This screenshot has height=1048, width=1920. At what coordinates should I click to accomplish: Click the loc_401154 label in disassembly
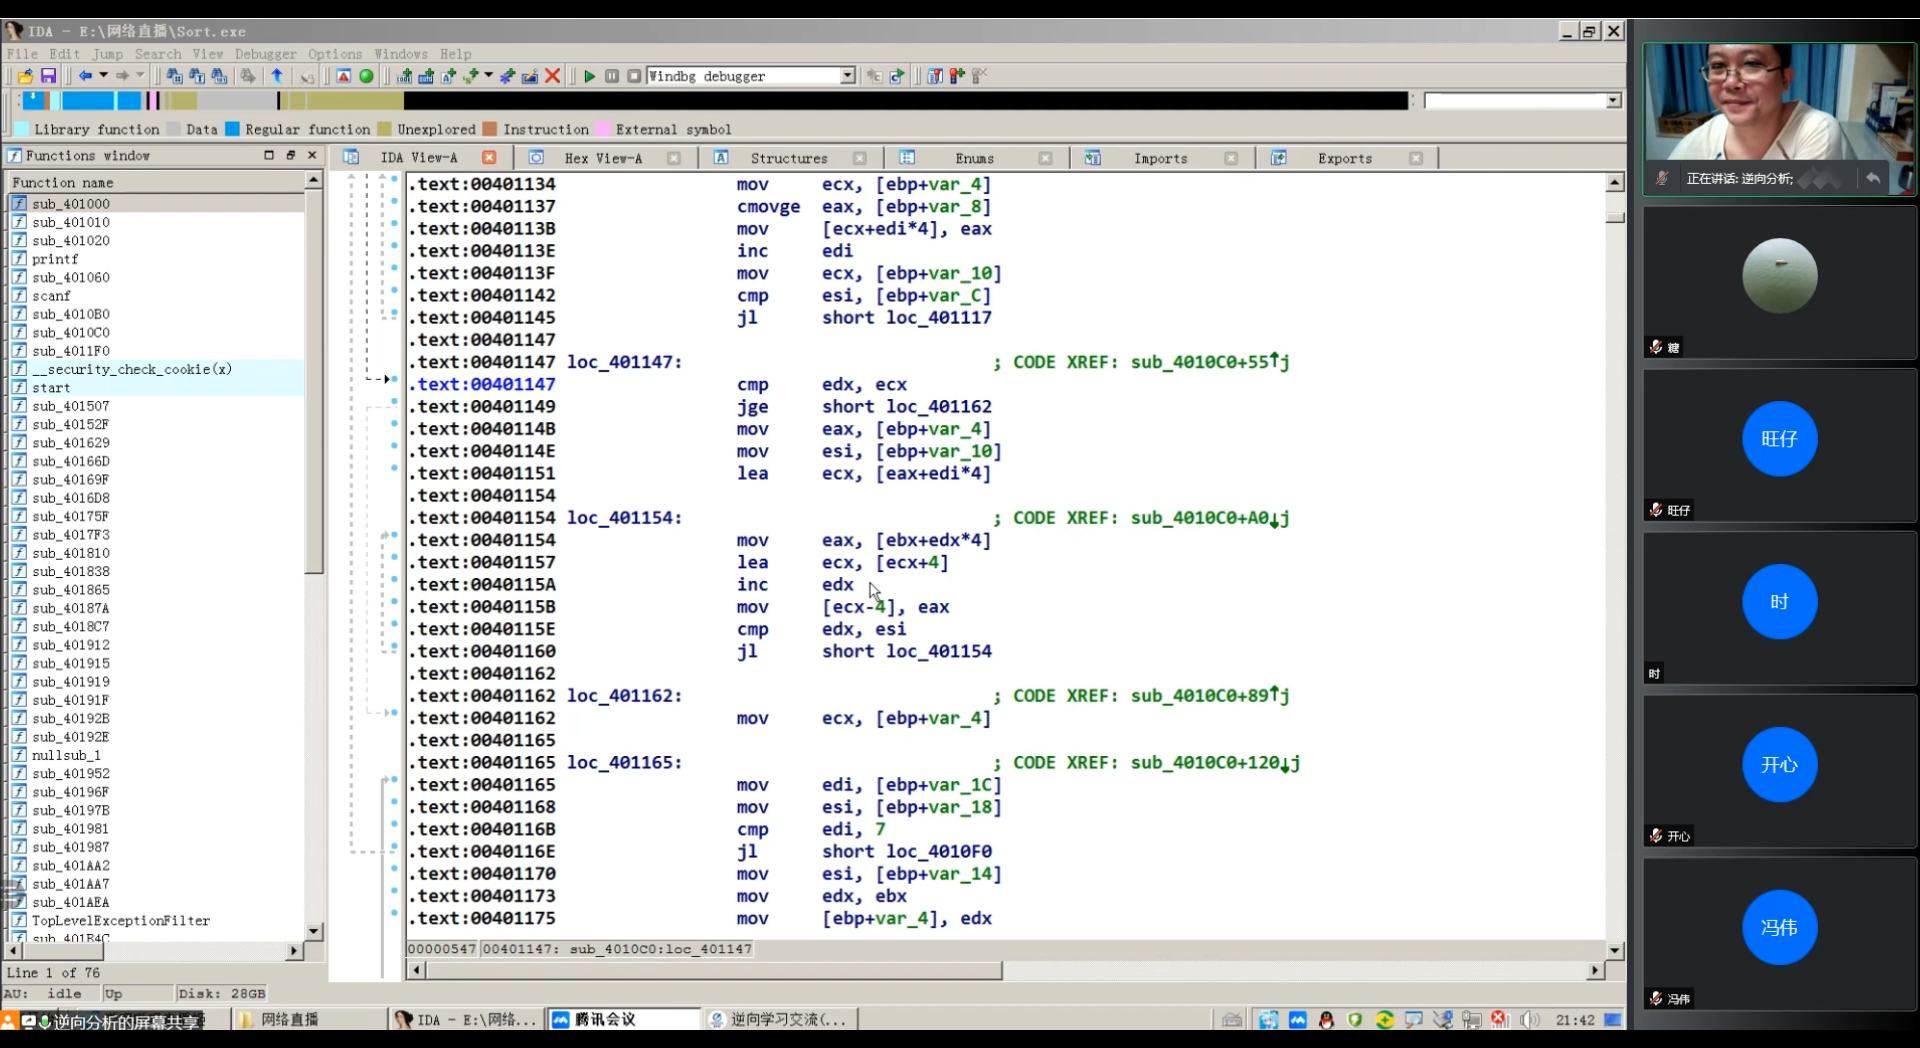point(624,518)
